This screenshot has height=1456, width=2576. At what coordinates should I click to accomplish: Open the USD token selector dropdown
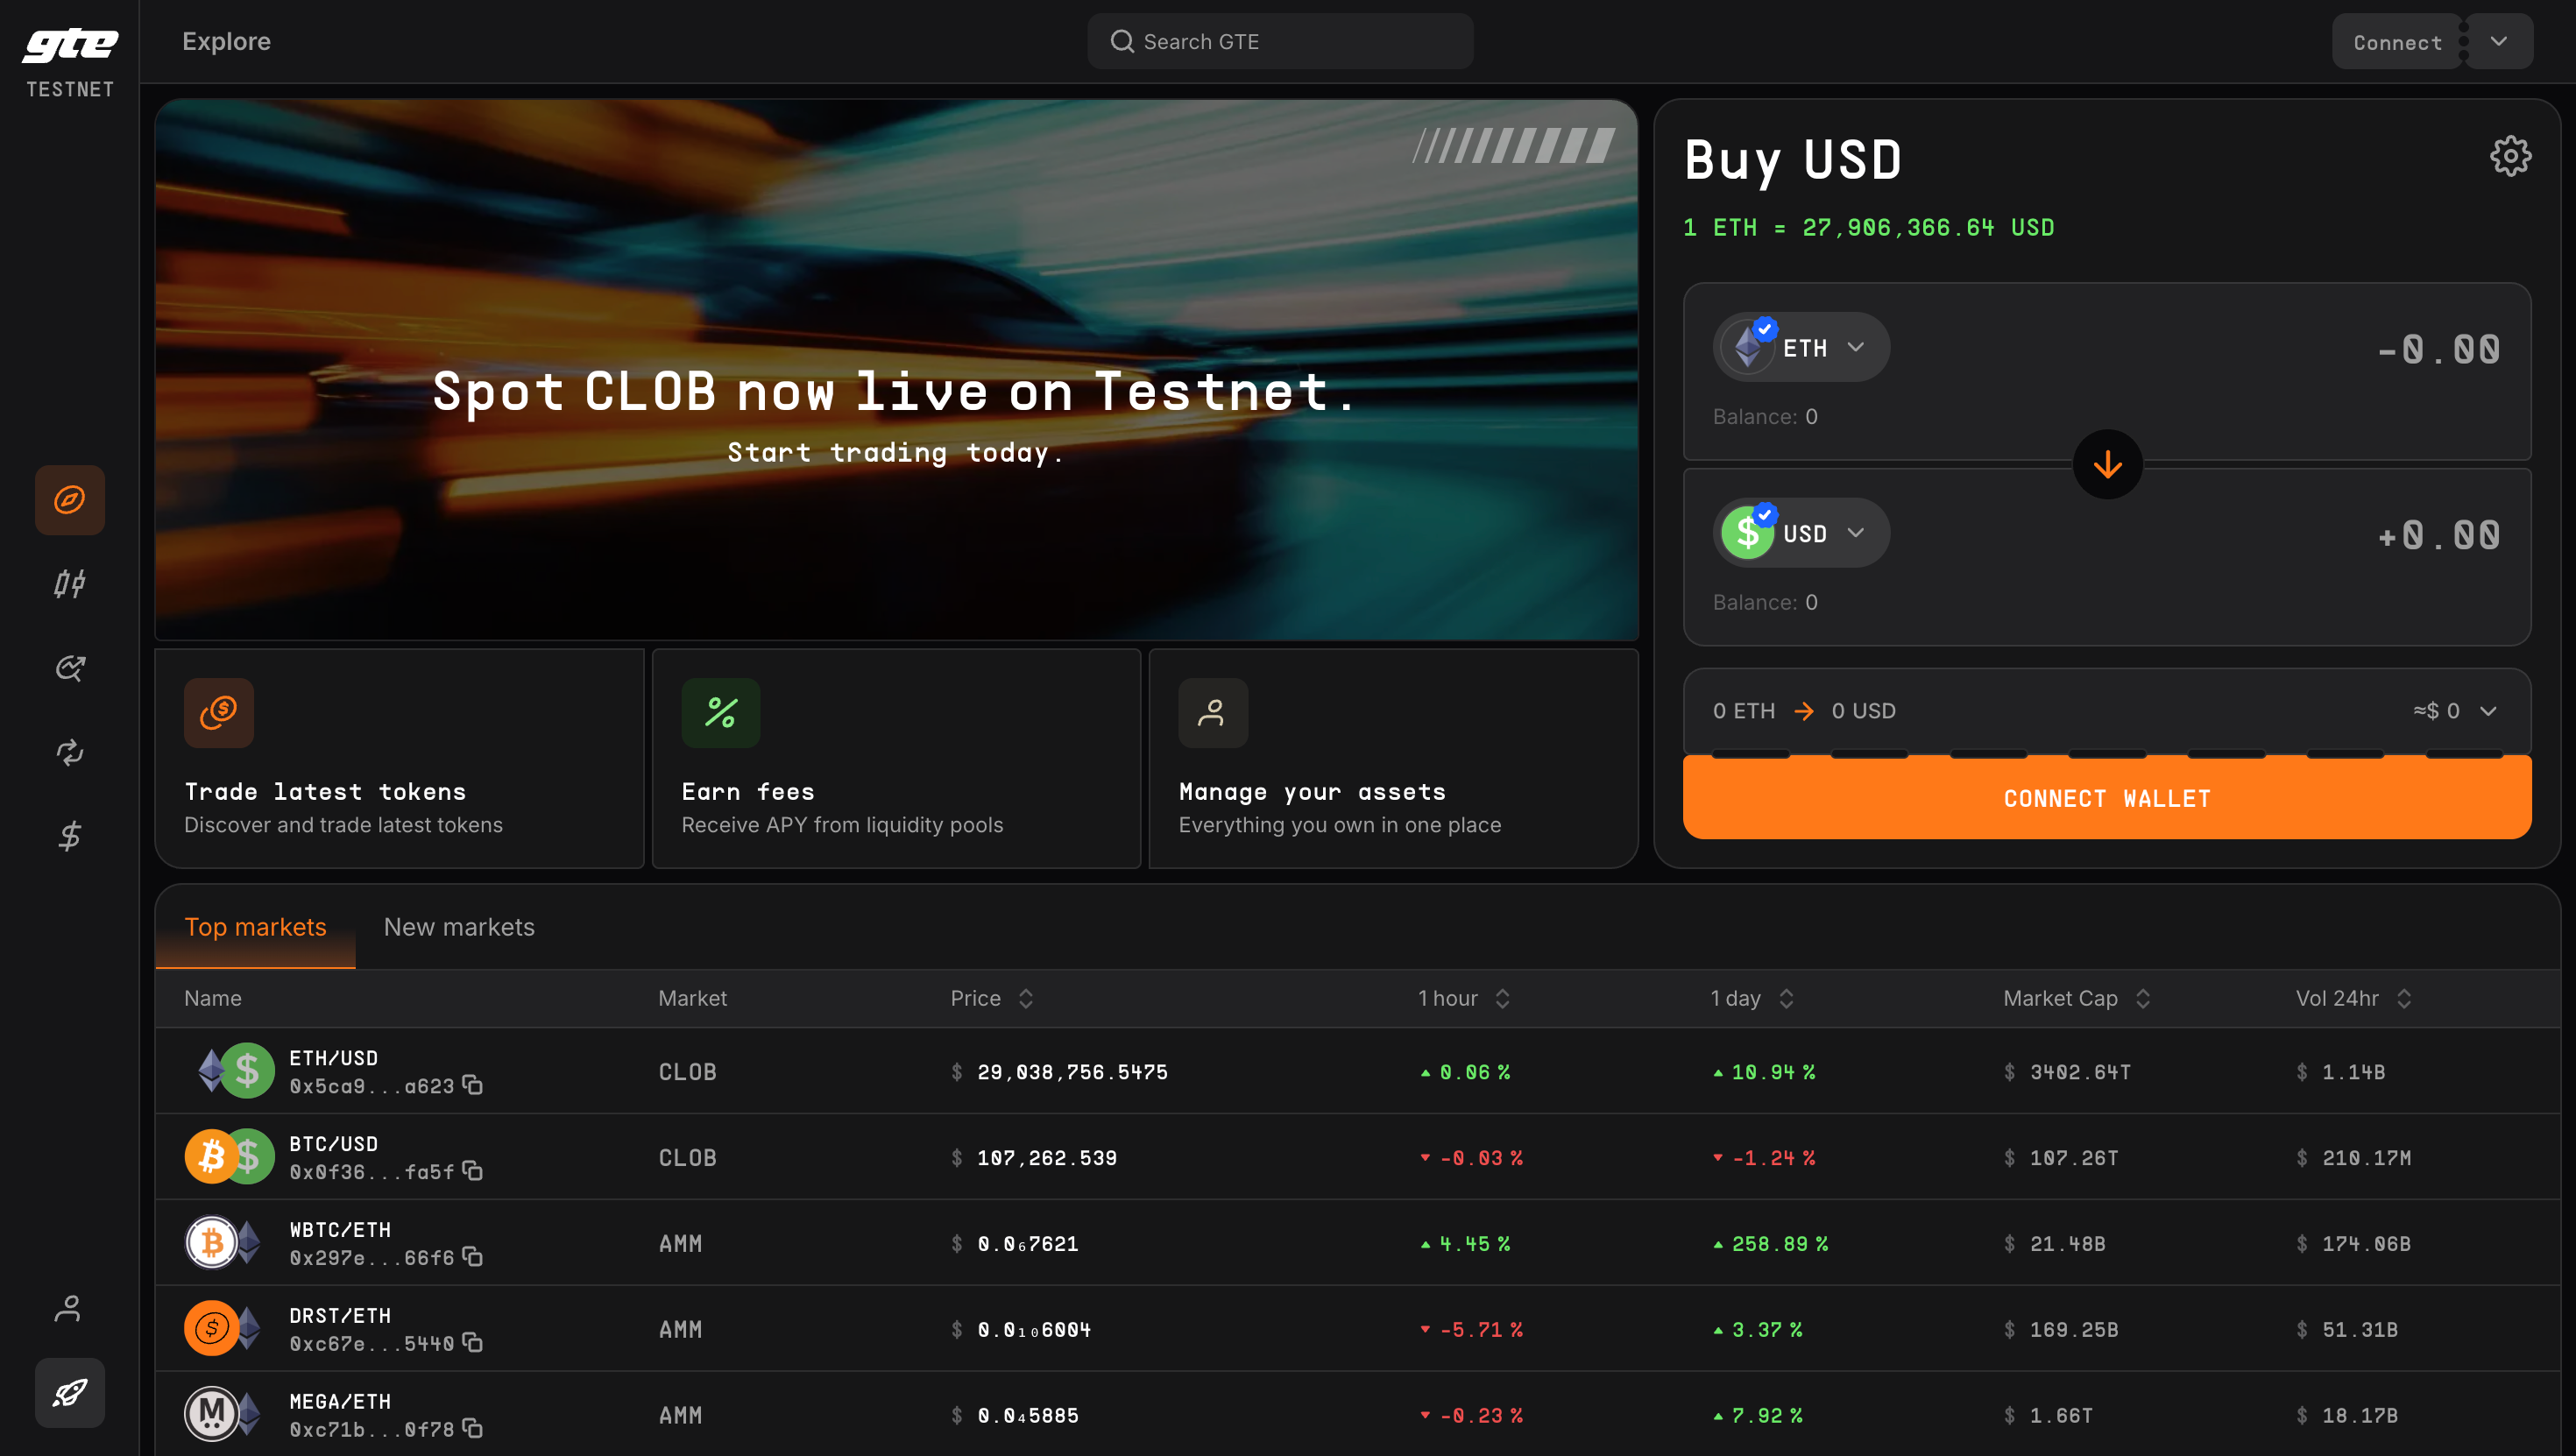[1802, 533]
